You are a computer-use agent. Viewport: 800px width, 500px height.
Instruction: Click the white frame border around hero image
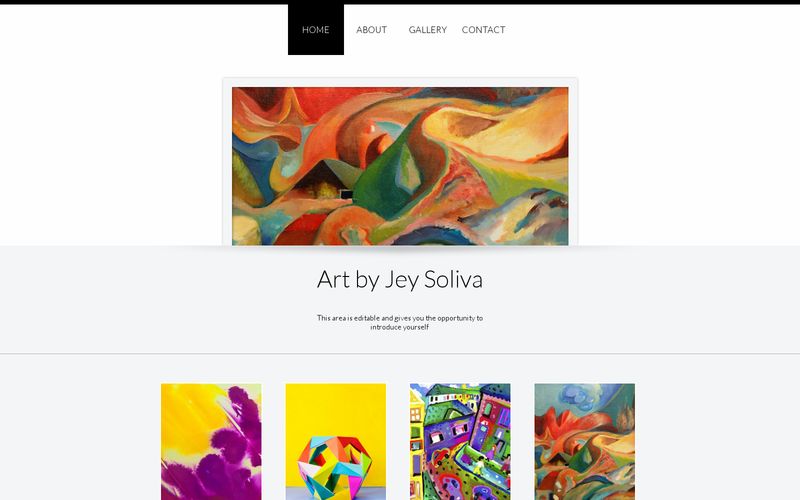click(228, 163)
